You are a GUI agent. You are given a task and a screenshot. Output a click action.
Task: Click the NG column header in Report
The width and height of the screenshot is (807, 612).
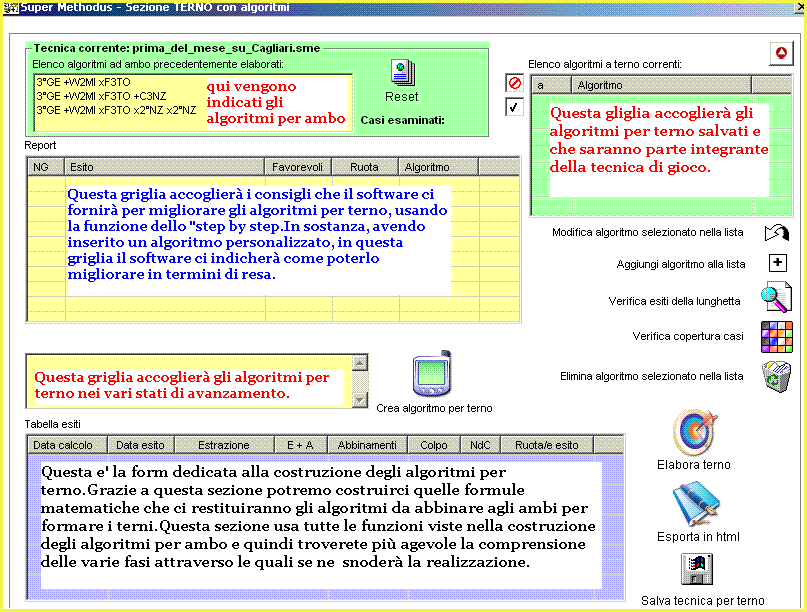[46, 167]
